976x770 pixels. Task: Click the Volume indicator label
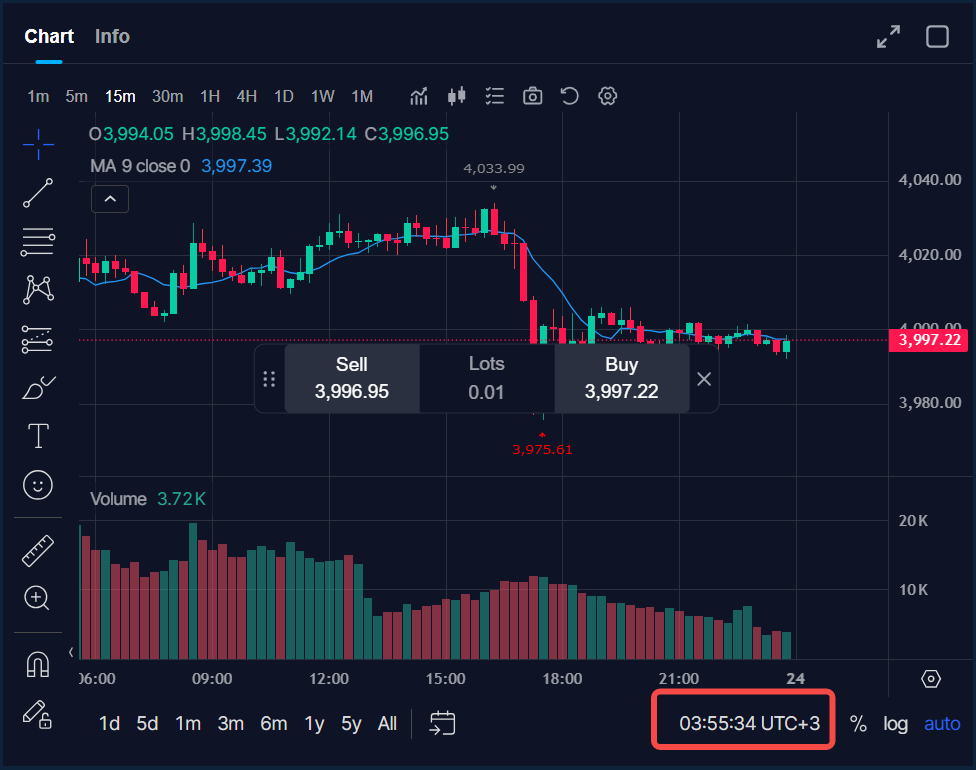[118, 499]
